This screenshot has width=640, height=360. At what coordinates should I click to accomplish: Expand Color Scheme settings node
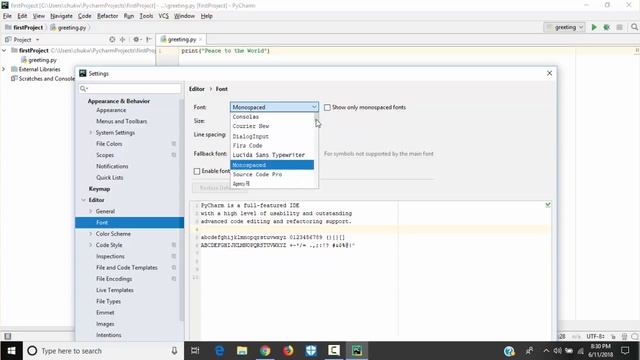tap(91, 233)
